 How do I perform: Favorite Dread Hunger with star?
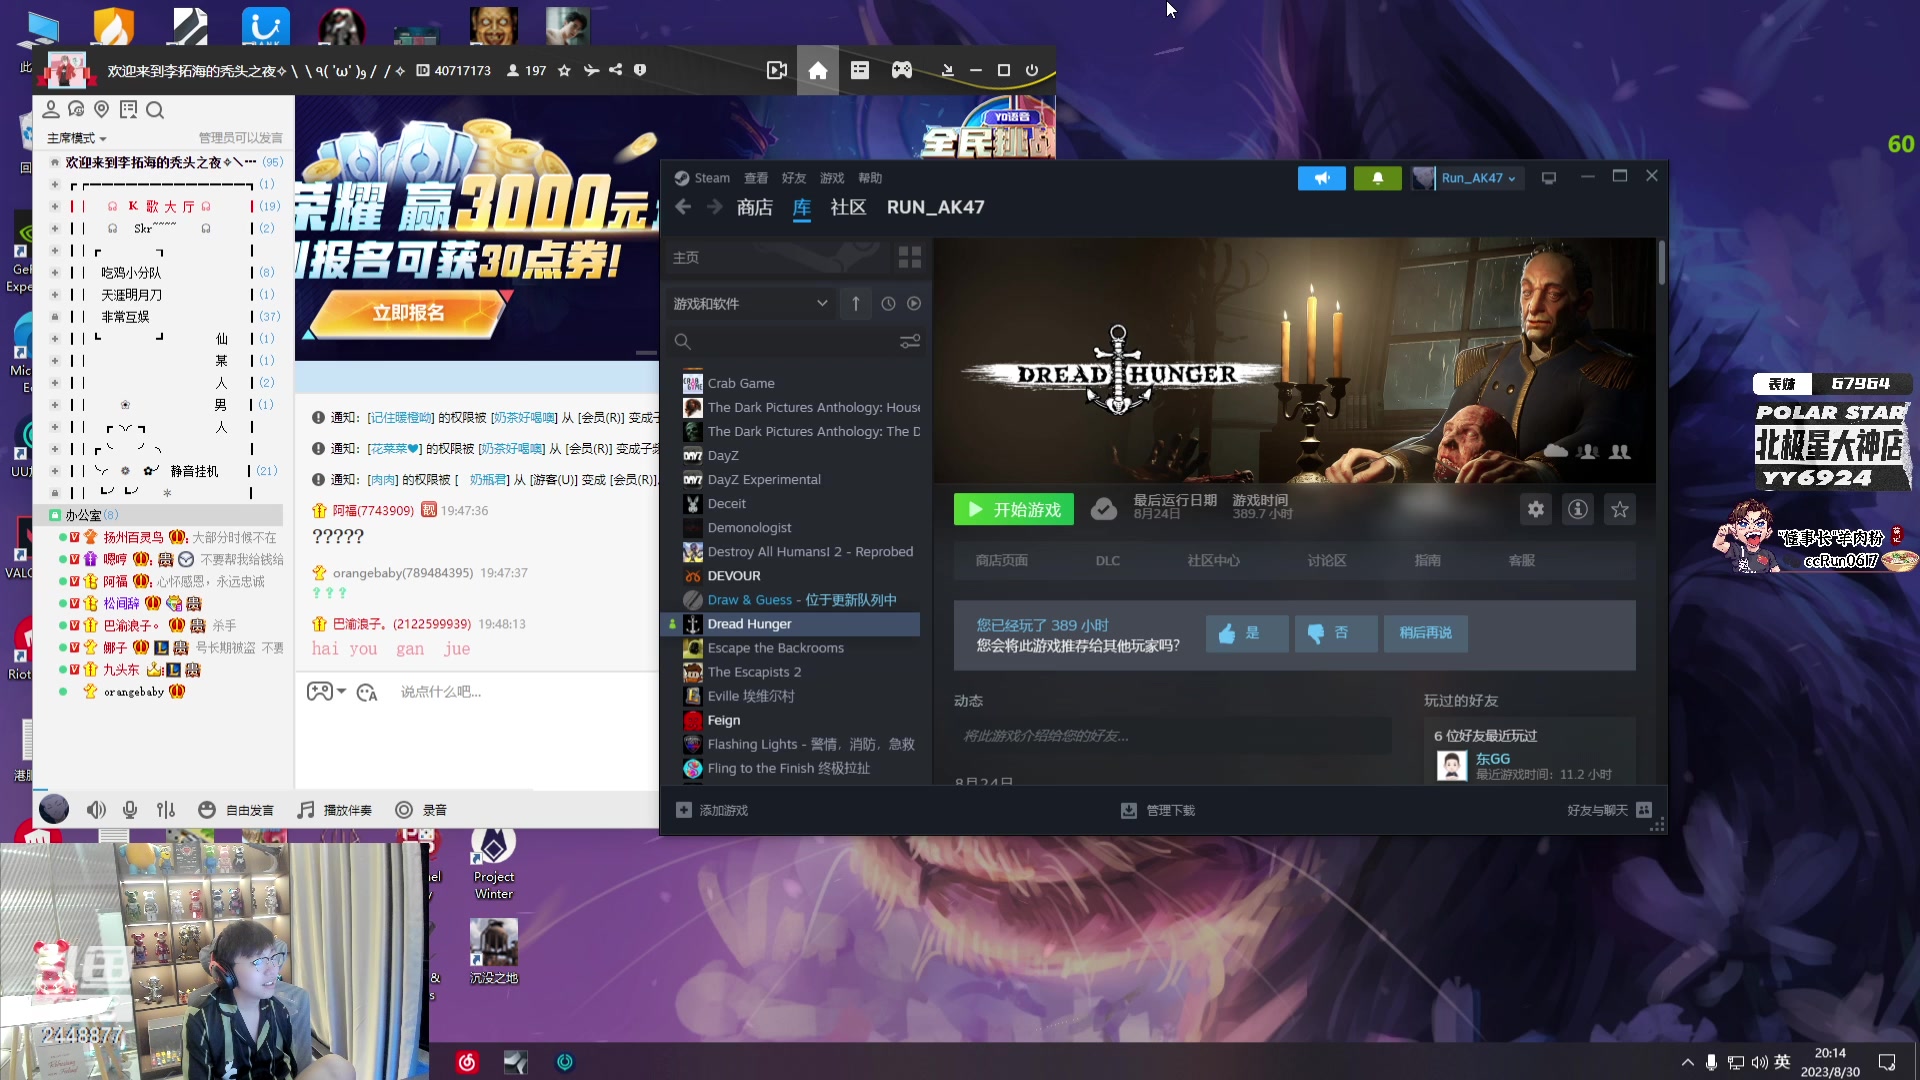point(1620,509)
